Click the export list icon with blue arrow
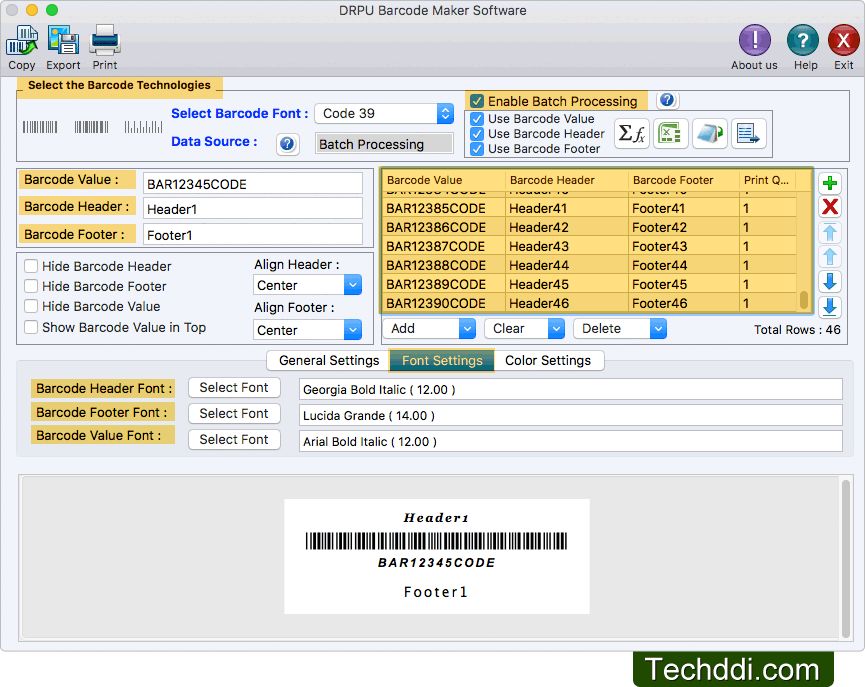Screen dimensions: 865x687 coord(749,134)
